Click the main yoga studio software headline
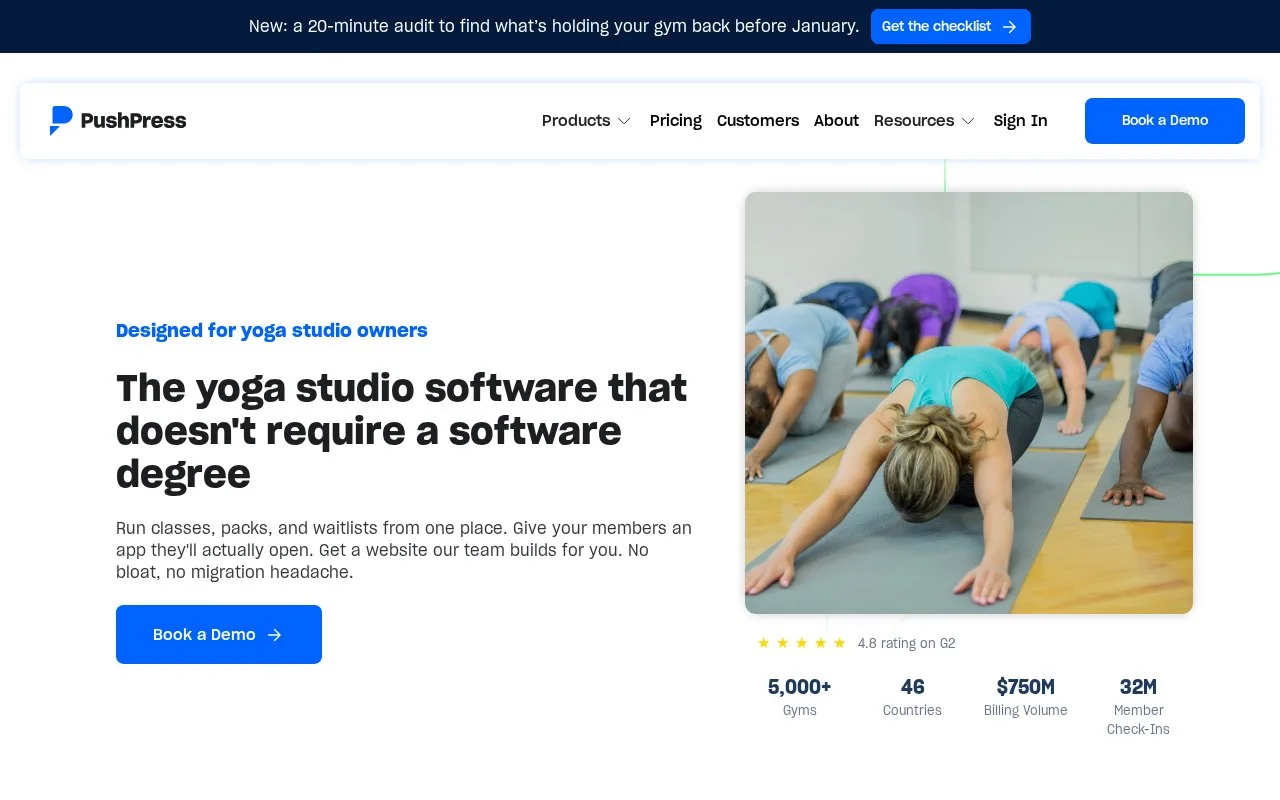 (402, 431)
